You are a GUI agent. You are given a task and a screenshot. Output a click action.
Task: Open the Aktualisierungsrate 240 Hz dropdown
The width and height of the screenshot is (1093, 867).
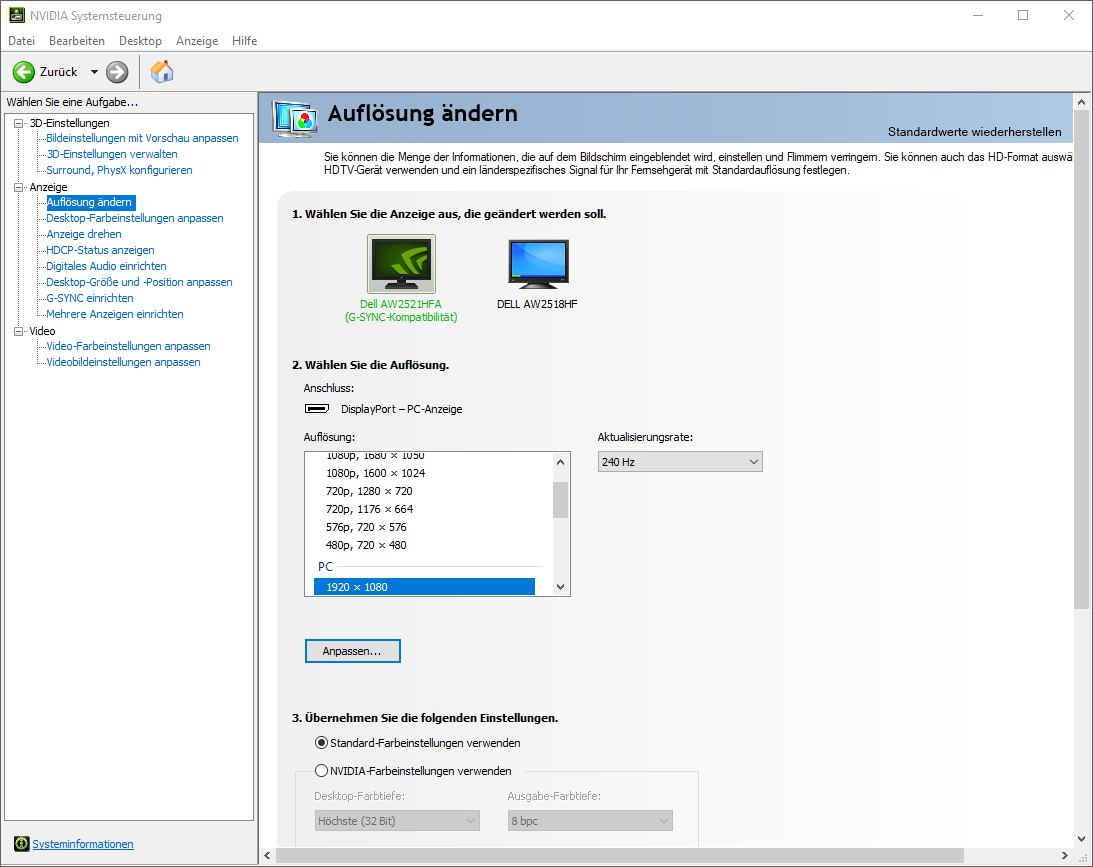point(680,461)
